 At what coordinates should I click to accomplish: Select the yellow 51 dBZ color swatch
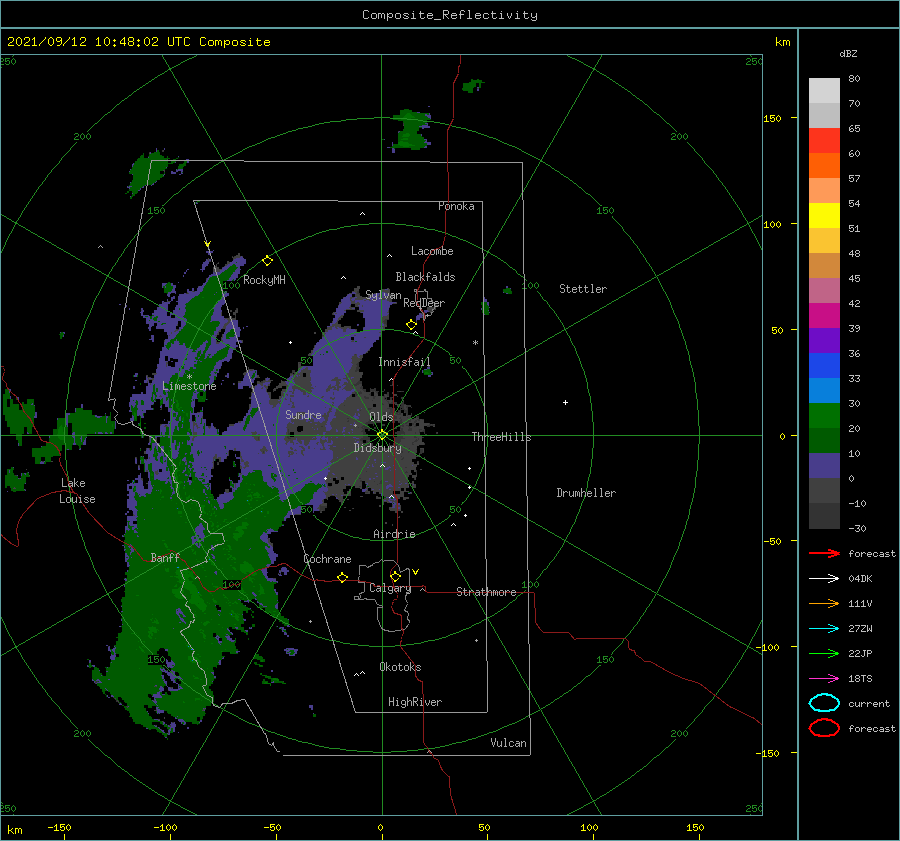pos(824,216)
